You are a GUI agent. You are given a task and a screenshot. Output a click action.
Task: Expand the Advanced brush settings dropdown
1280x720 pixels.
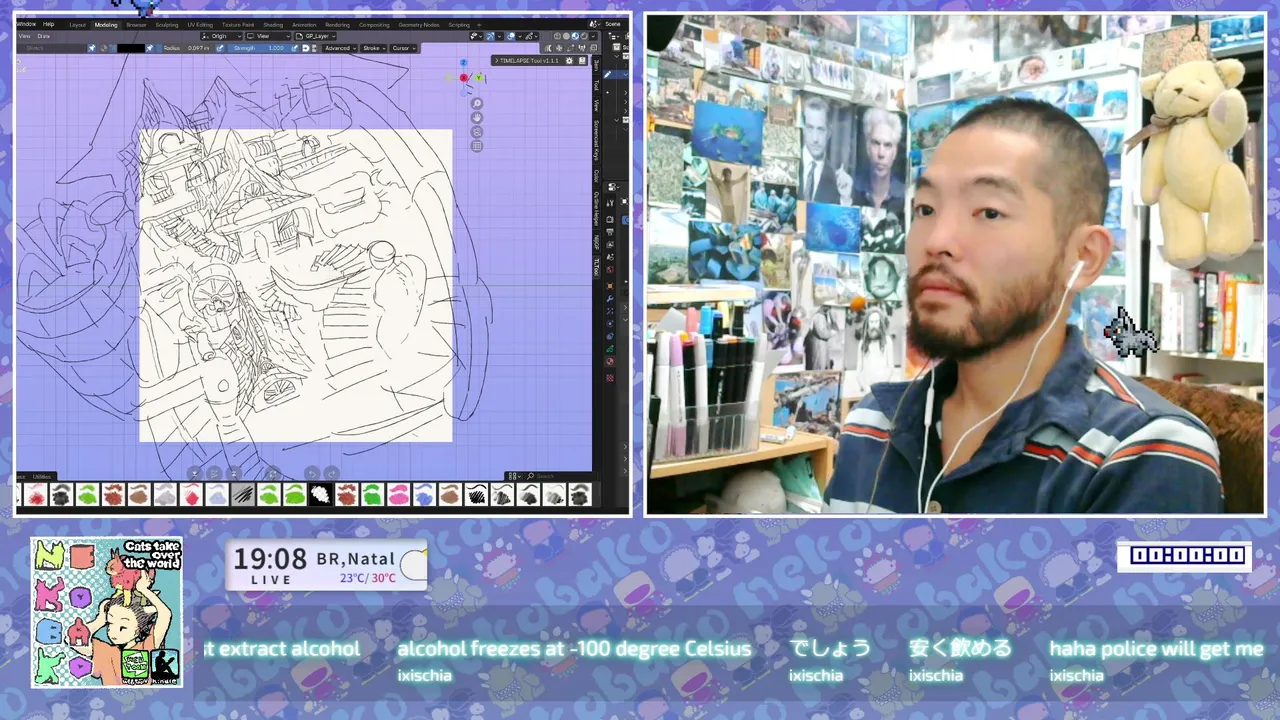pos(338,48)
